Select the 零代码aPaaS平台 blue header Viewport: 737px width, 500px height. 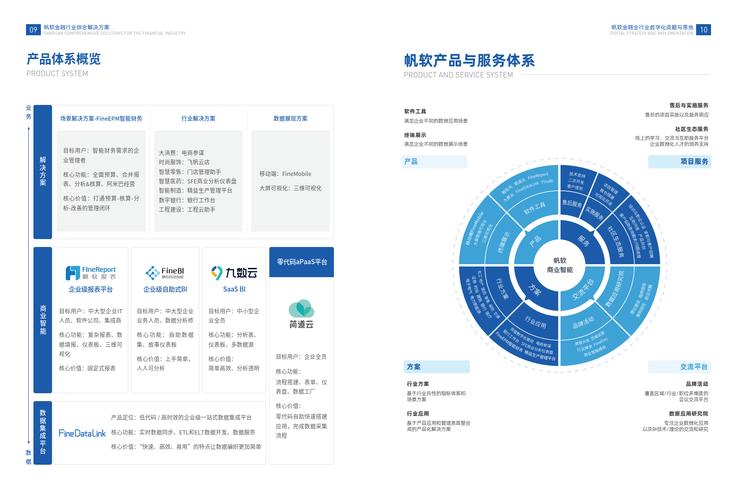pos(301,262)
